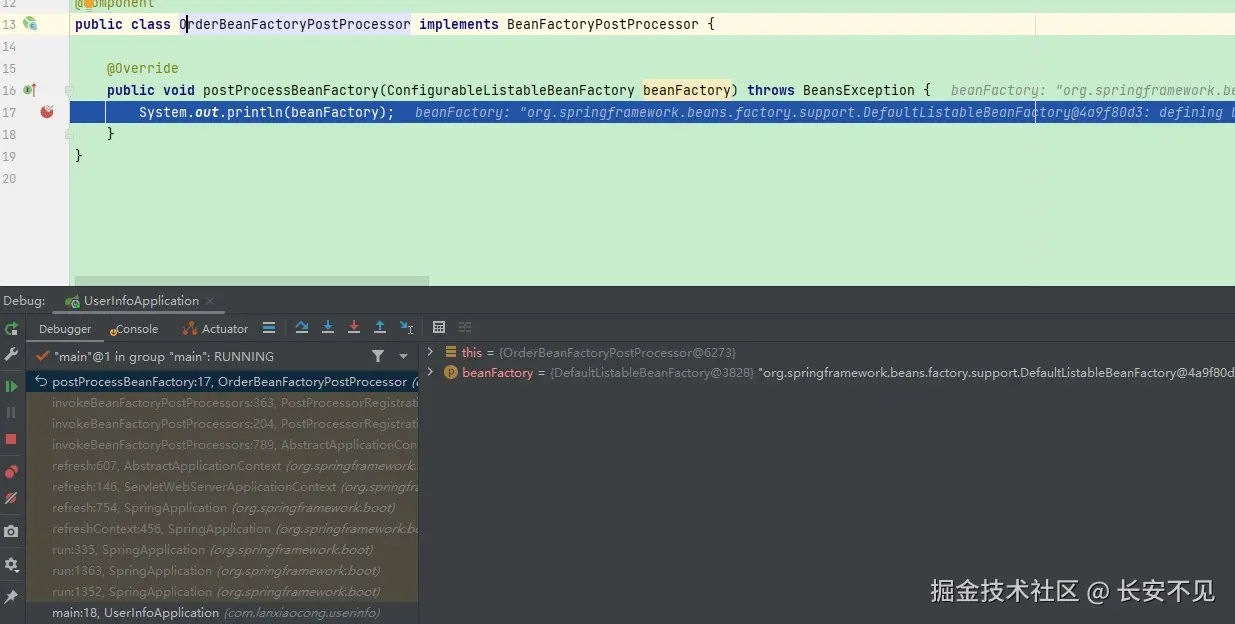Viewport: 1235px width, 624px height.
Task: Switch to the Console tab
Action: [135, 329]
